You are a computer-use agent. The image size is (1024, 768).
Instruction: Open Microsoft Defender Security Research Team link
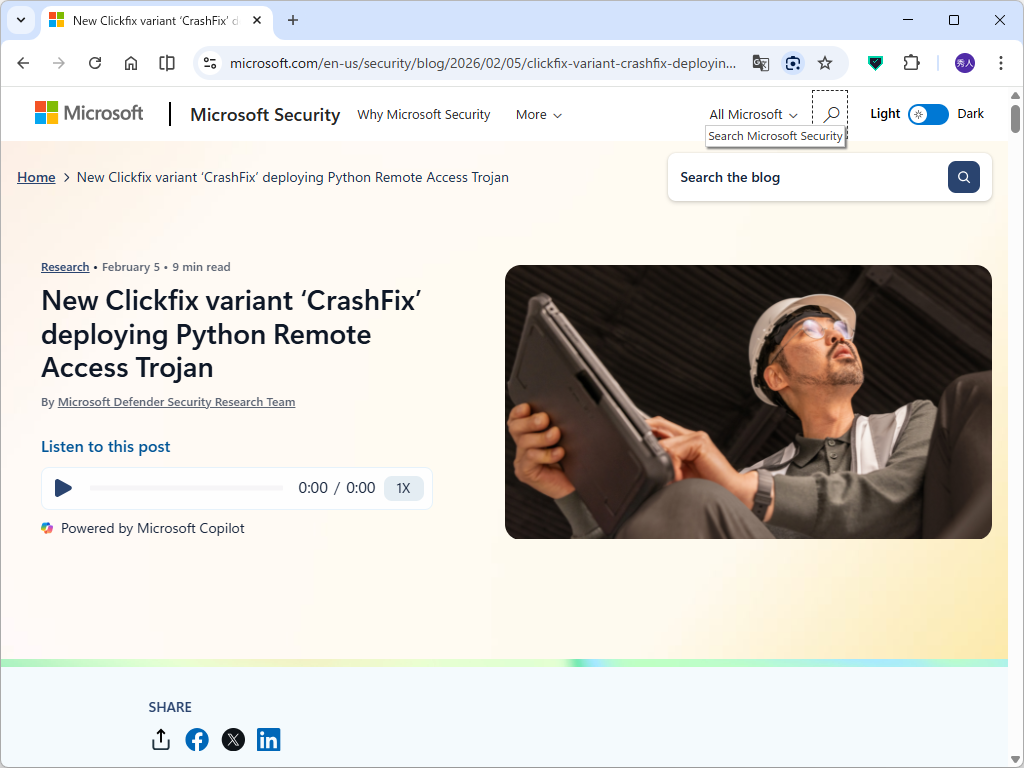tap(176, 402)
